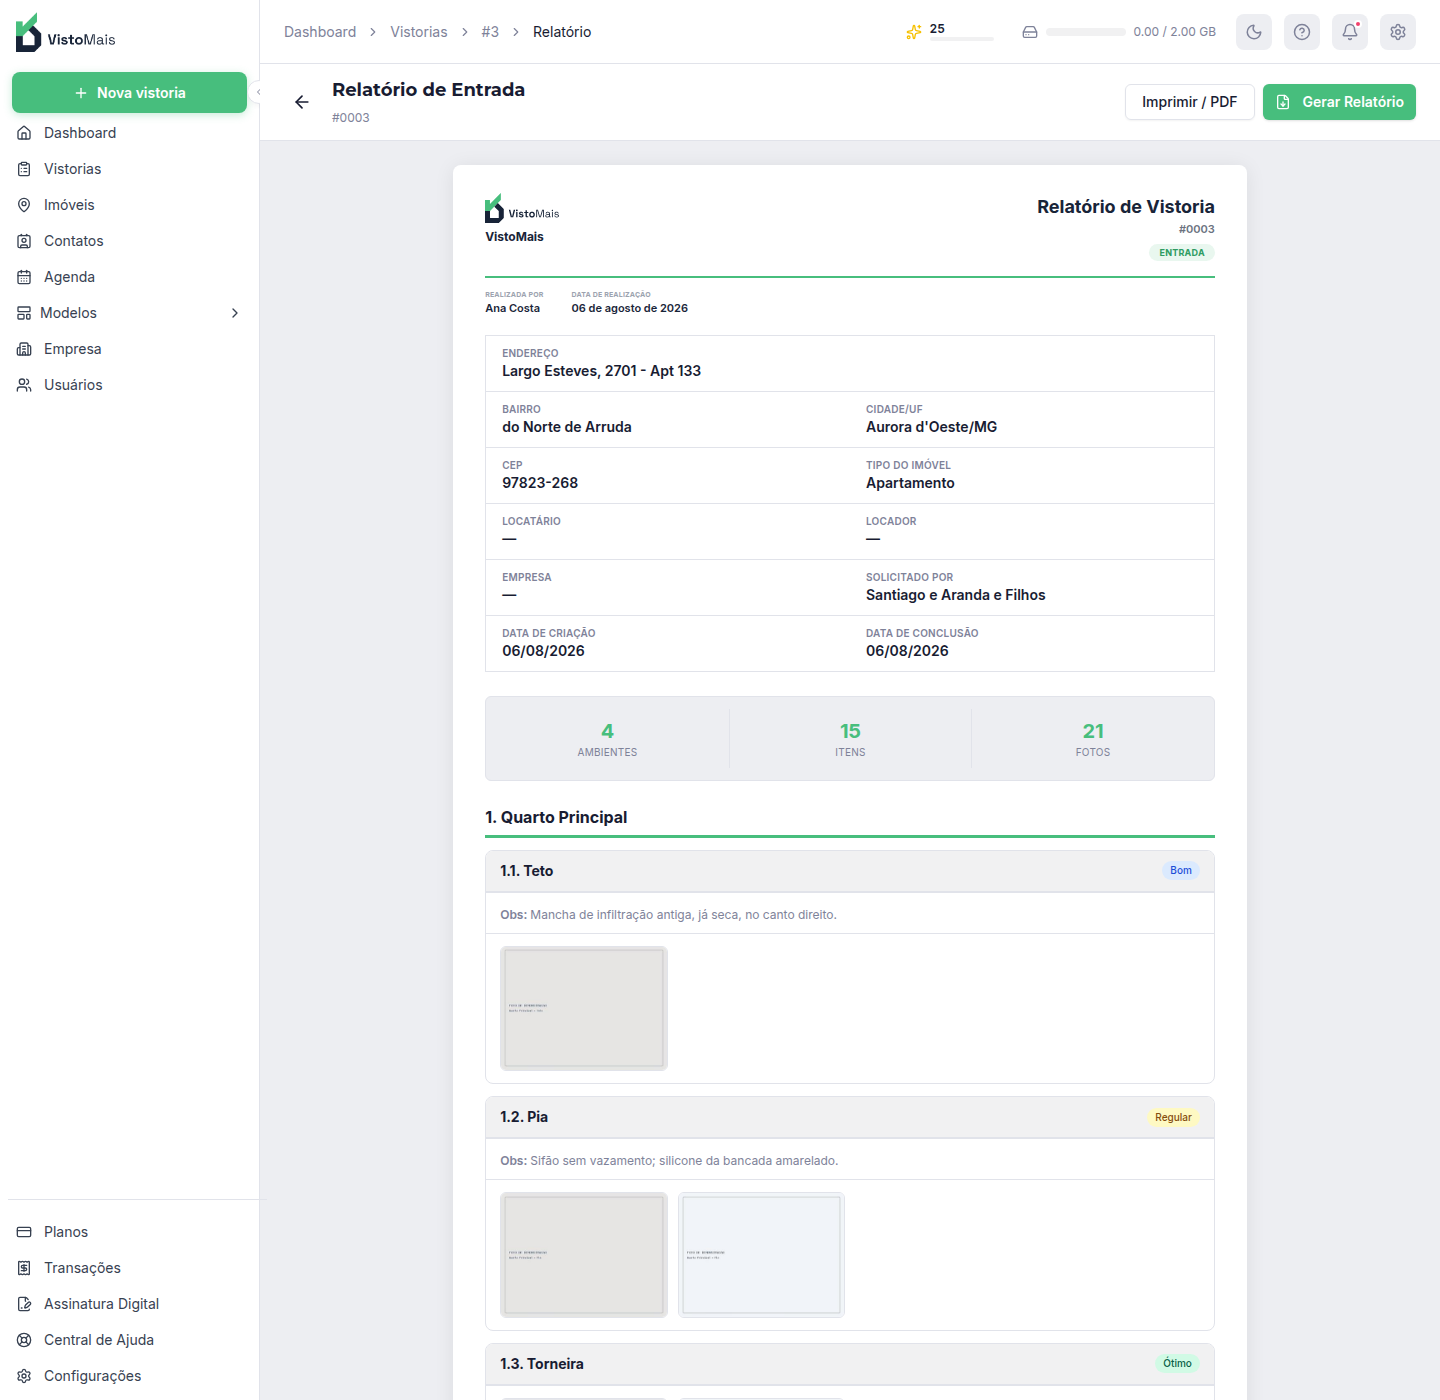
Task: Toggle dark mode with the moon icon
Action: pos(1254,32)
